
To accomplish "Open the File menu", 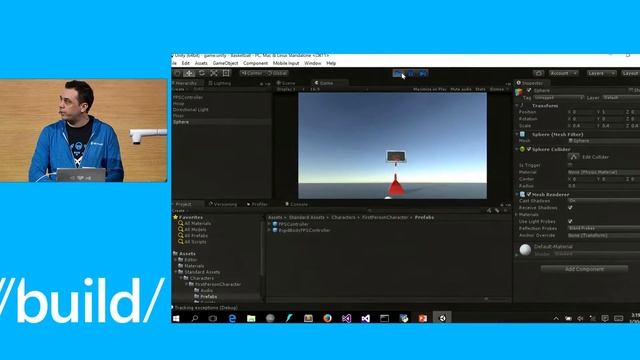I will click(x=174, y=63).
